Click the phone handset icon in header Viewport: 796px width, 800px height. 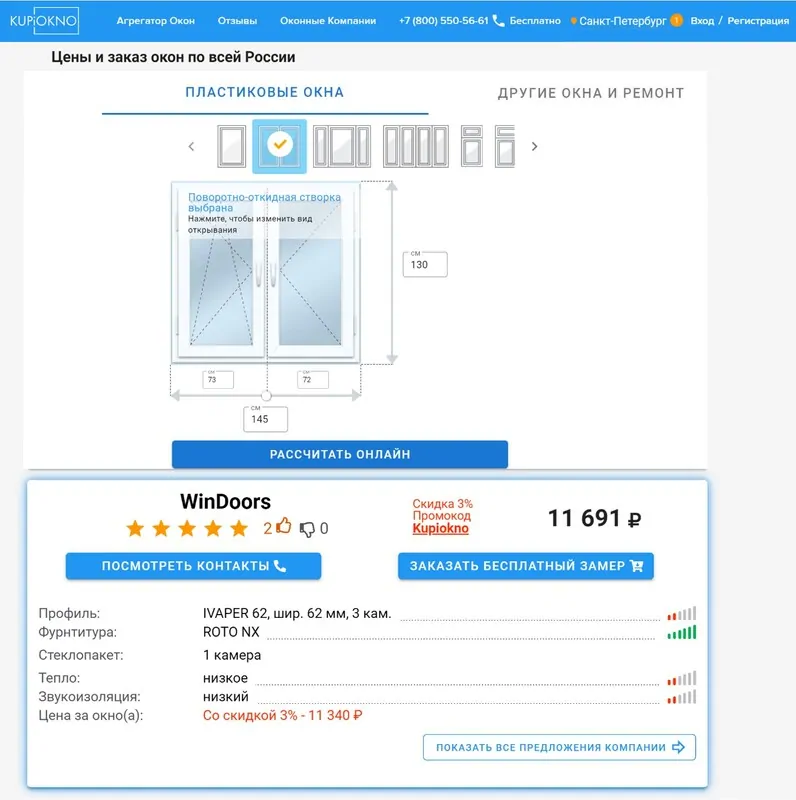tap(499, 21)
